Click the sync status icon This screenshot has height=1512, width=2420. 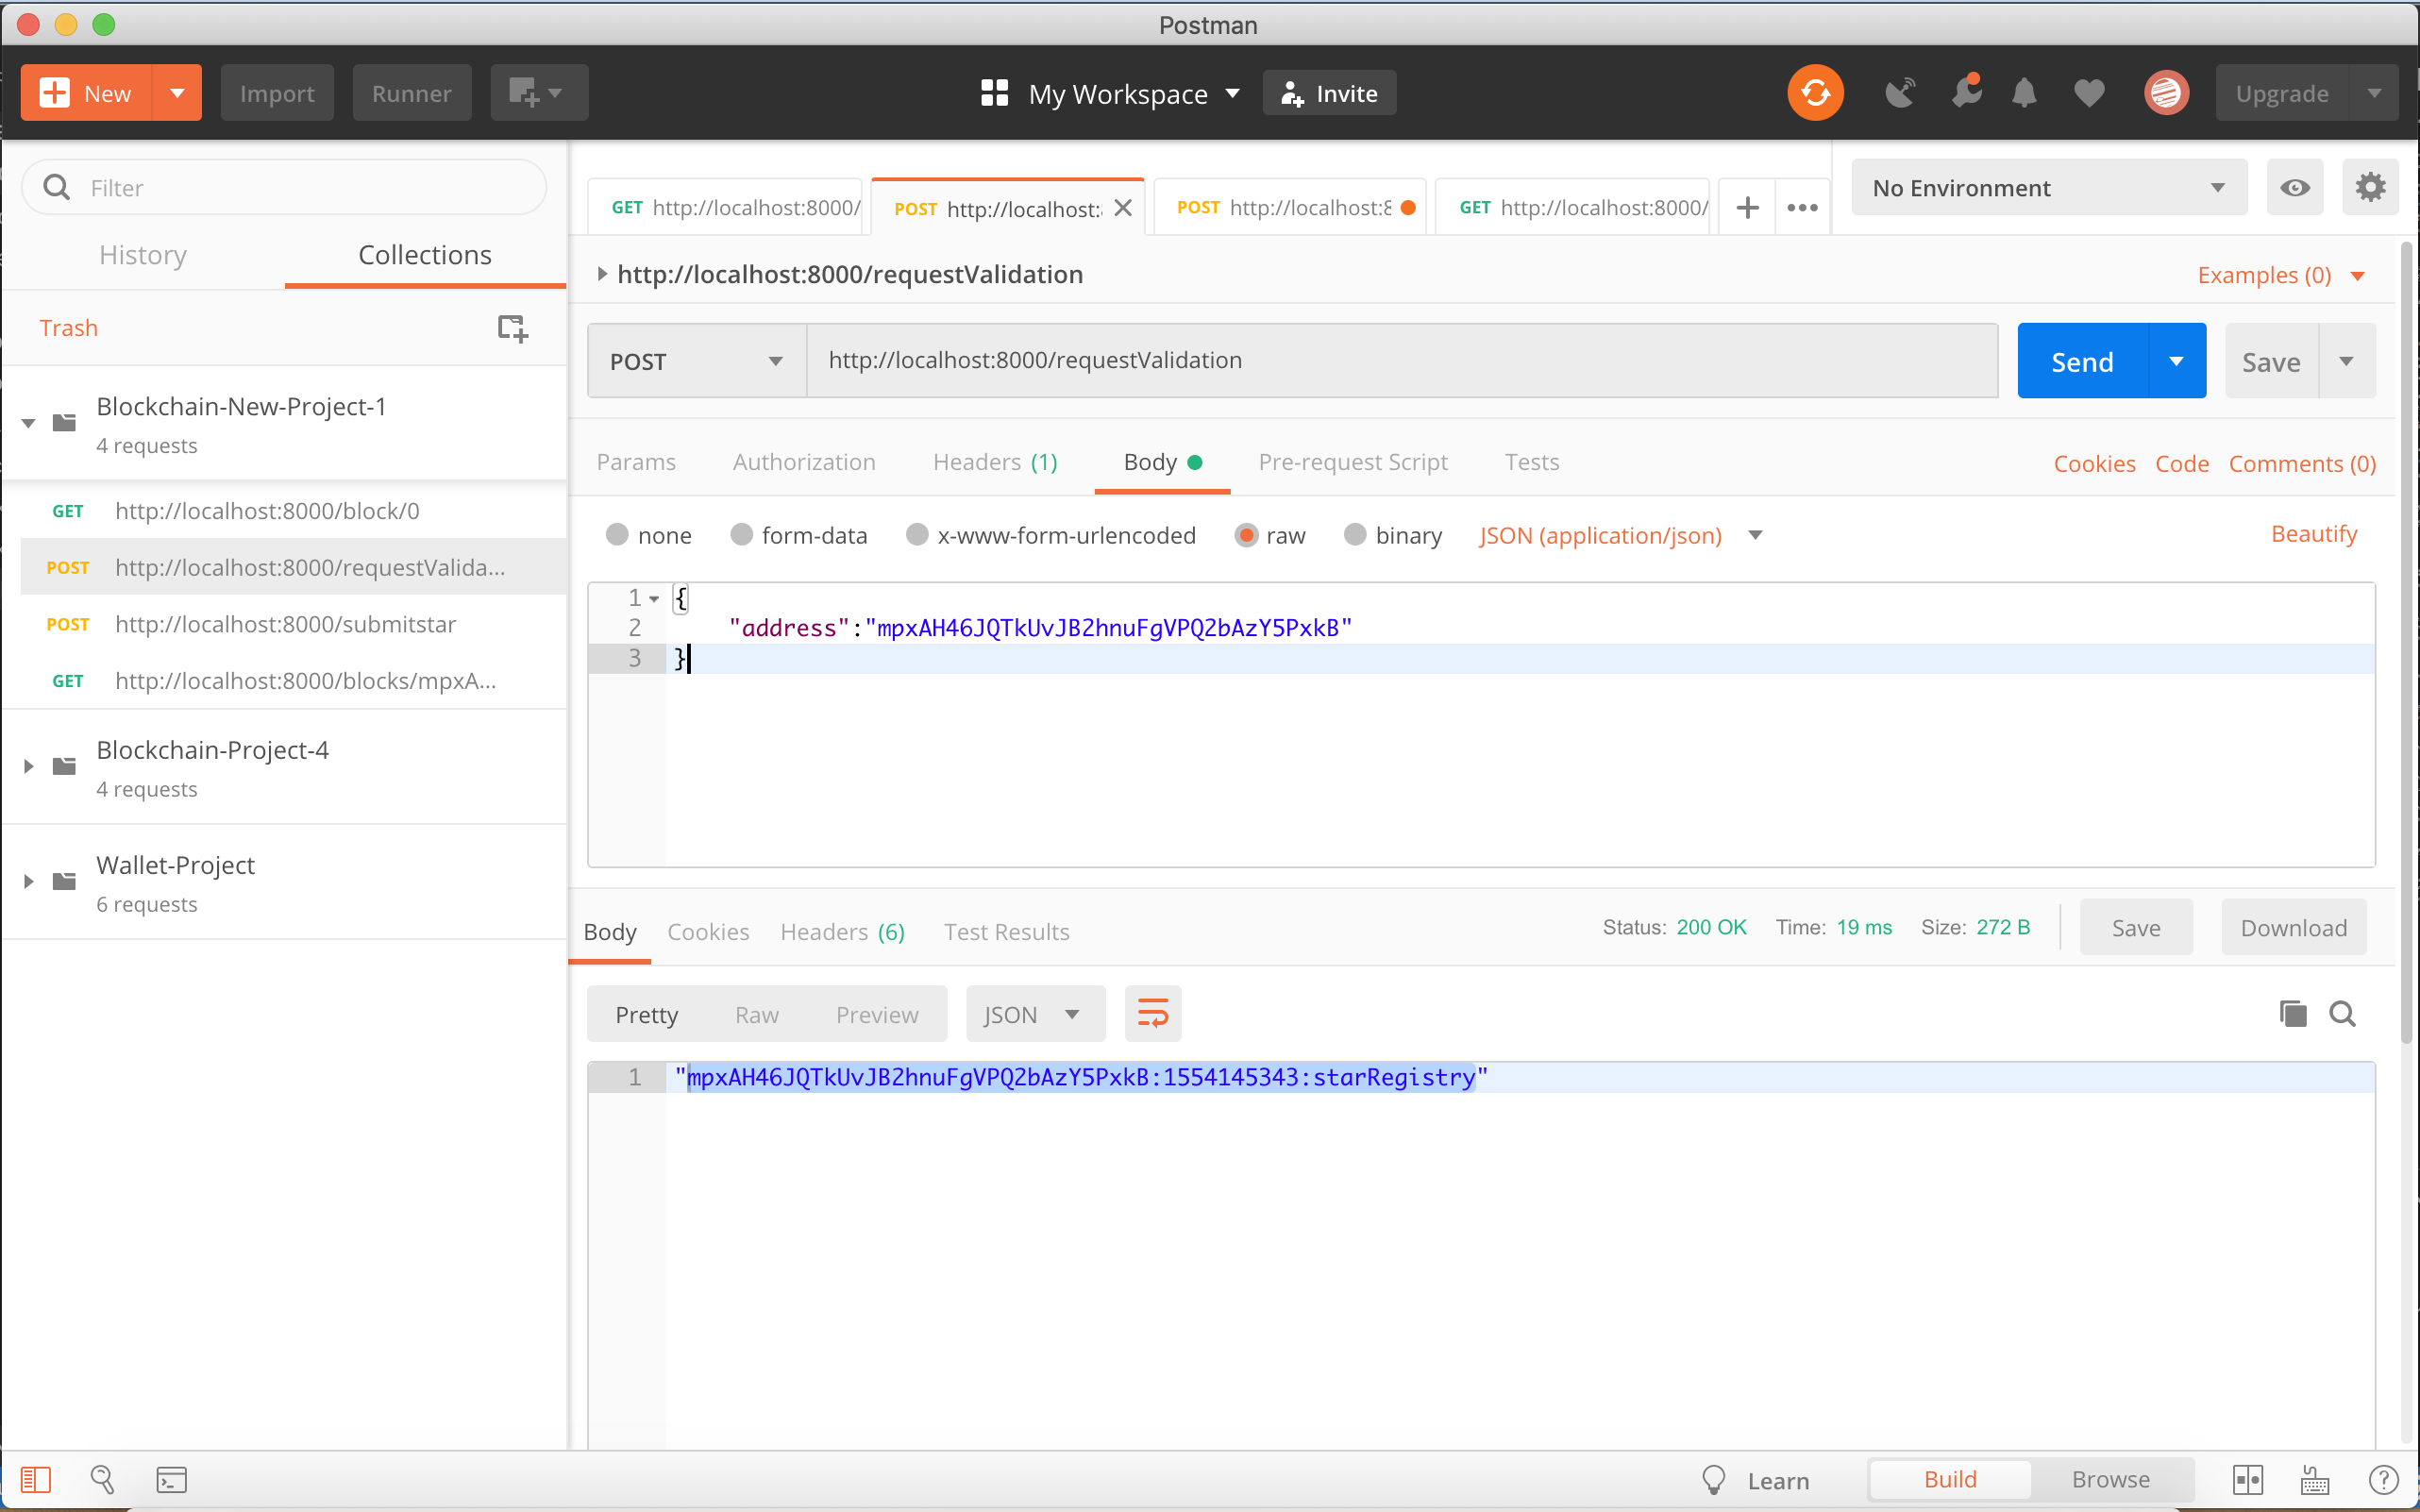1814,93
